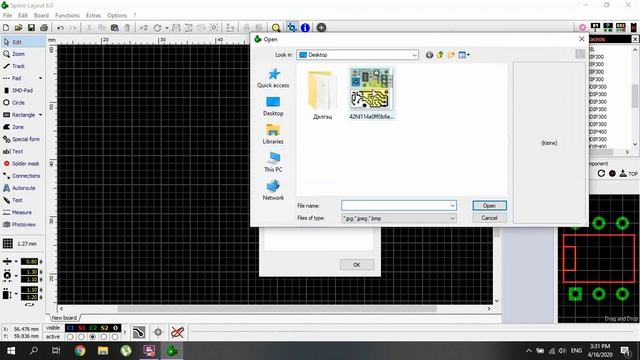
Task: Click the blue info toolbar icon
Action: 305,28
